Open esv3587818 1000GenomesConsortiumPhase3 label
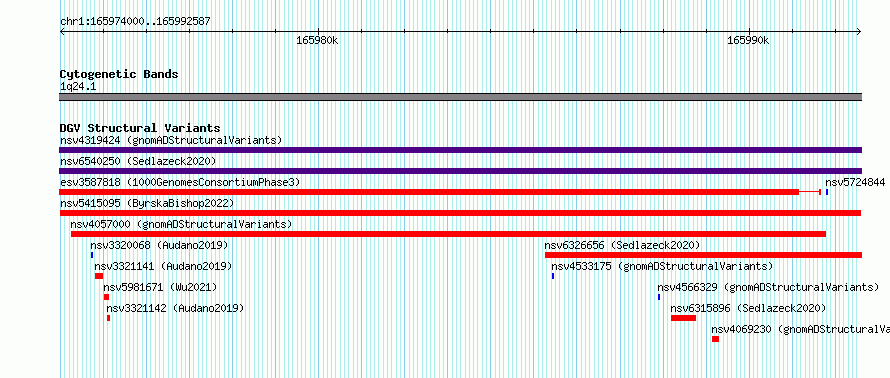 click(x=180, y=182)
